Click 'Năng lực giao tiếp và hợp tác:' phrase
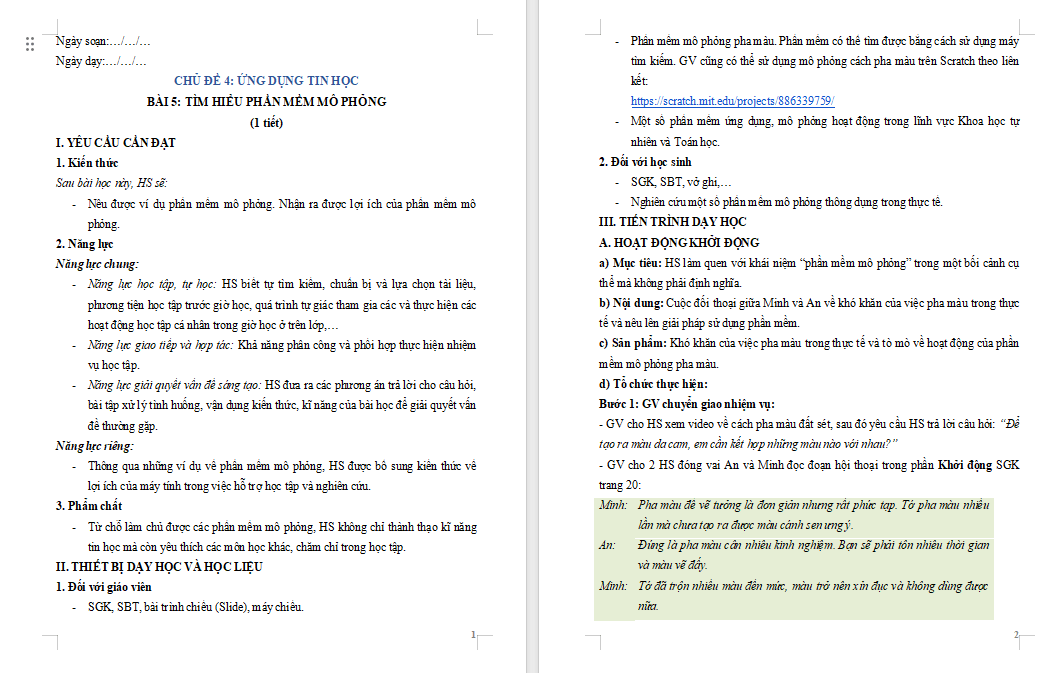1058x673 pixels. (160, 345)
